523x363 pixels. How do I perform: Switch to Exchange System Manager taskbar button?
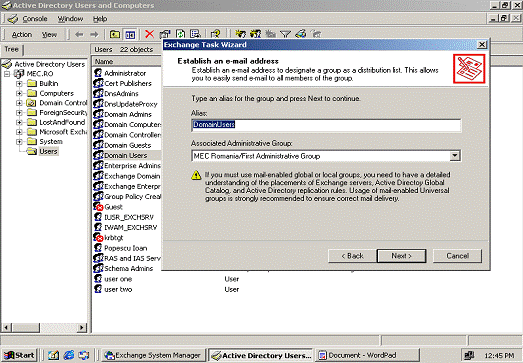click(153, 355)
